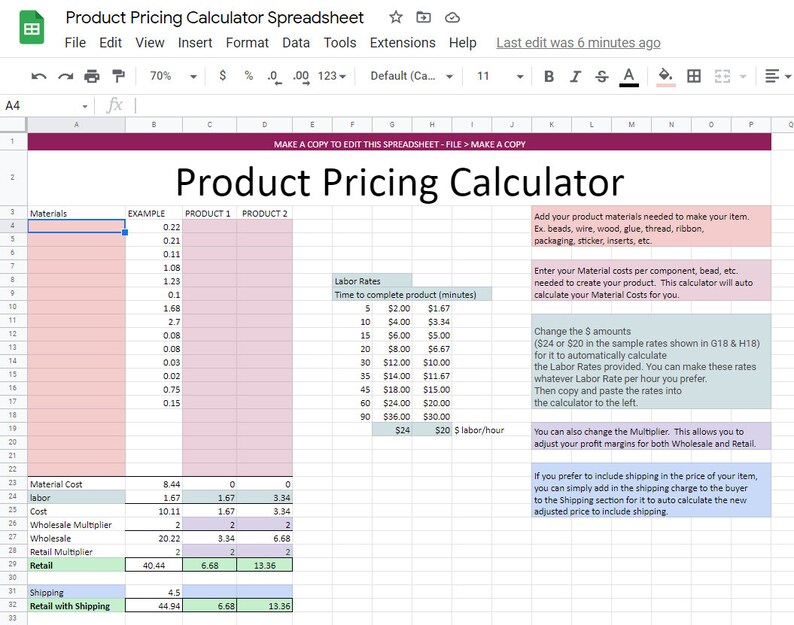Click the 'MAKE A COPY' banner row

[400, 143]
